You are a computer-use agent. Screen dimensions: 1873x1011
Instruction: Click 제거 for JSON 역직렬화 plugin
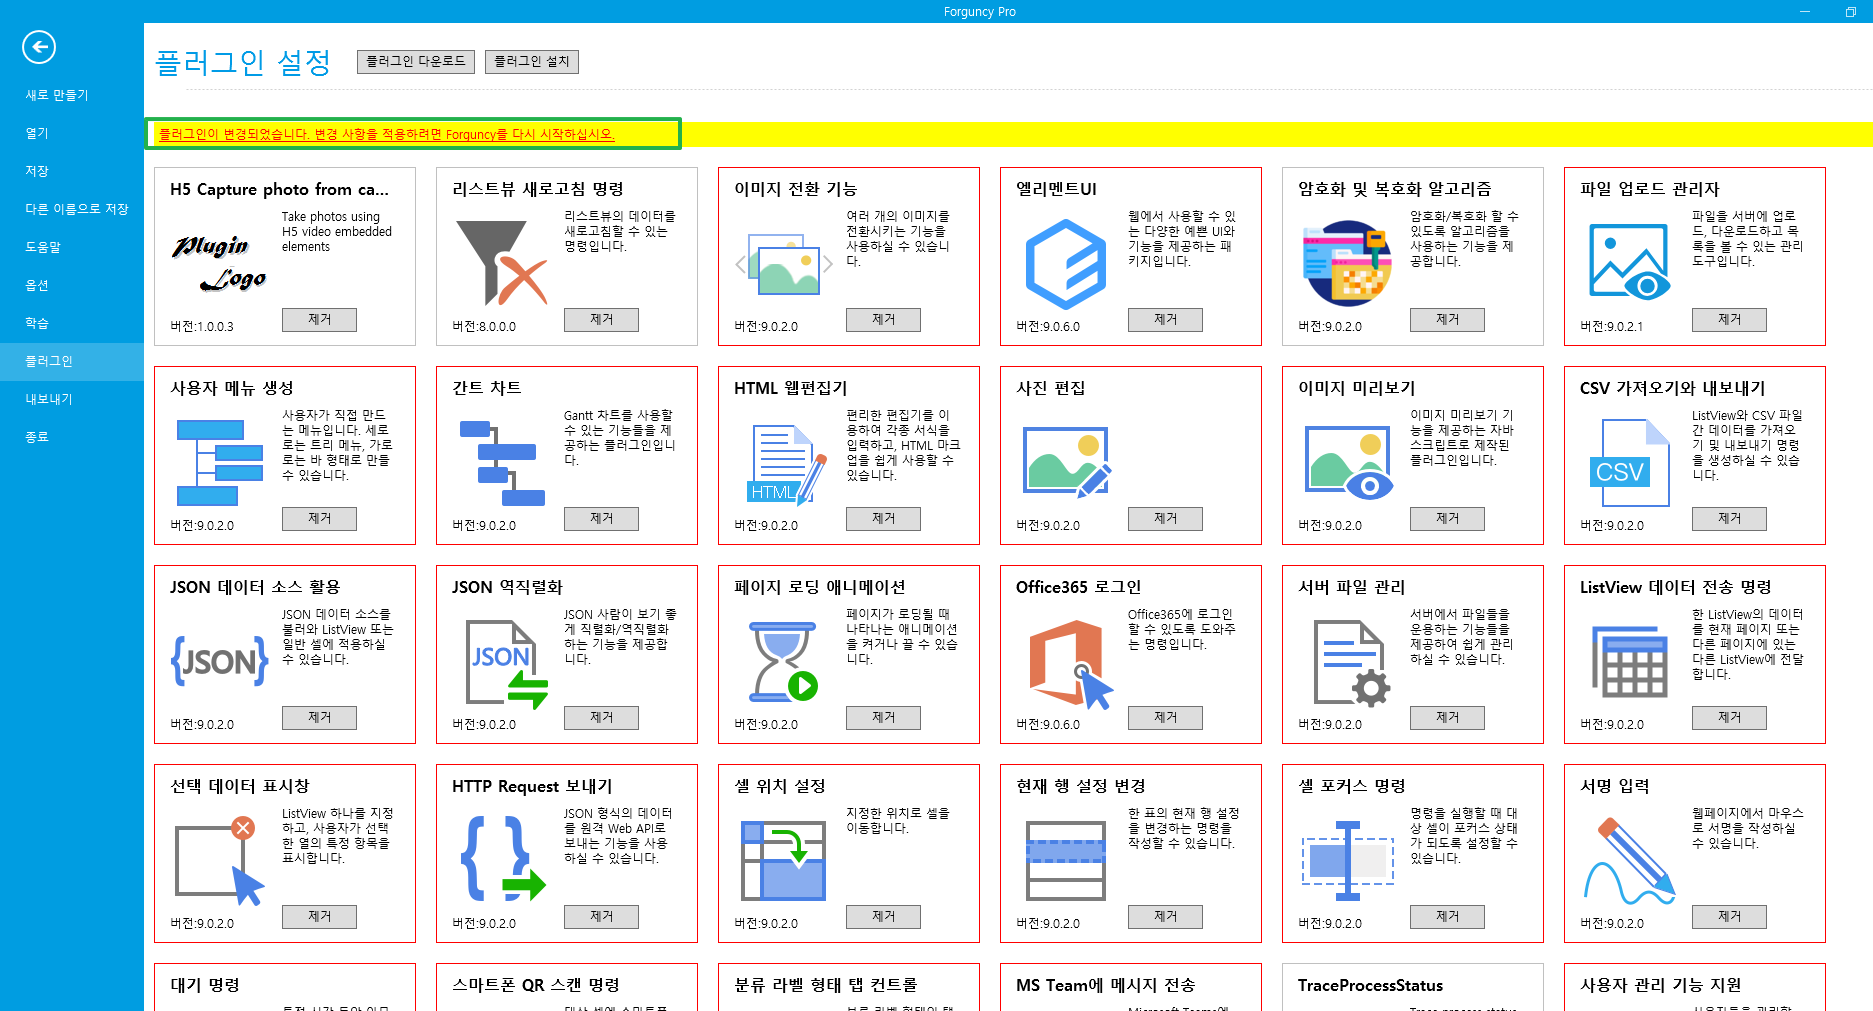click(601, 717)
